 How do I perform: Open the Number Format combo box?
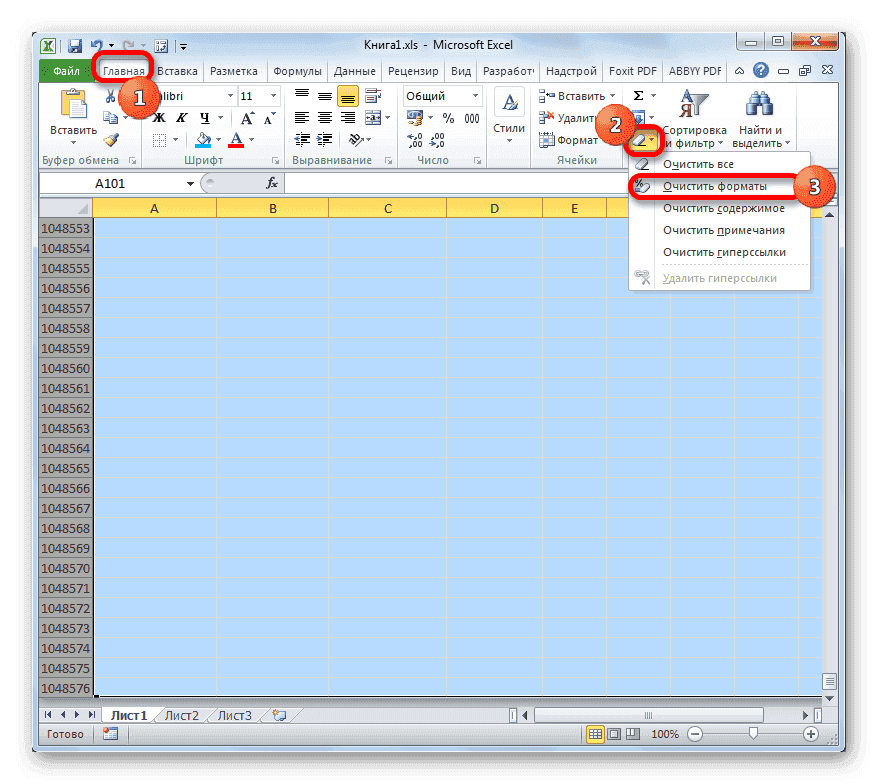coord(441,96)
